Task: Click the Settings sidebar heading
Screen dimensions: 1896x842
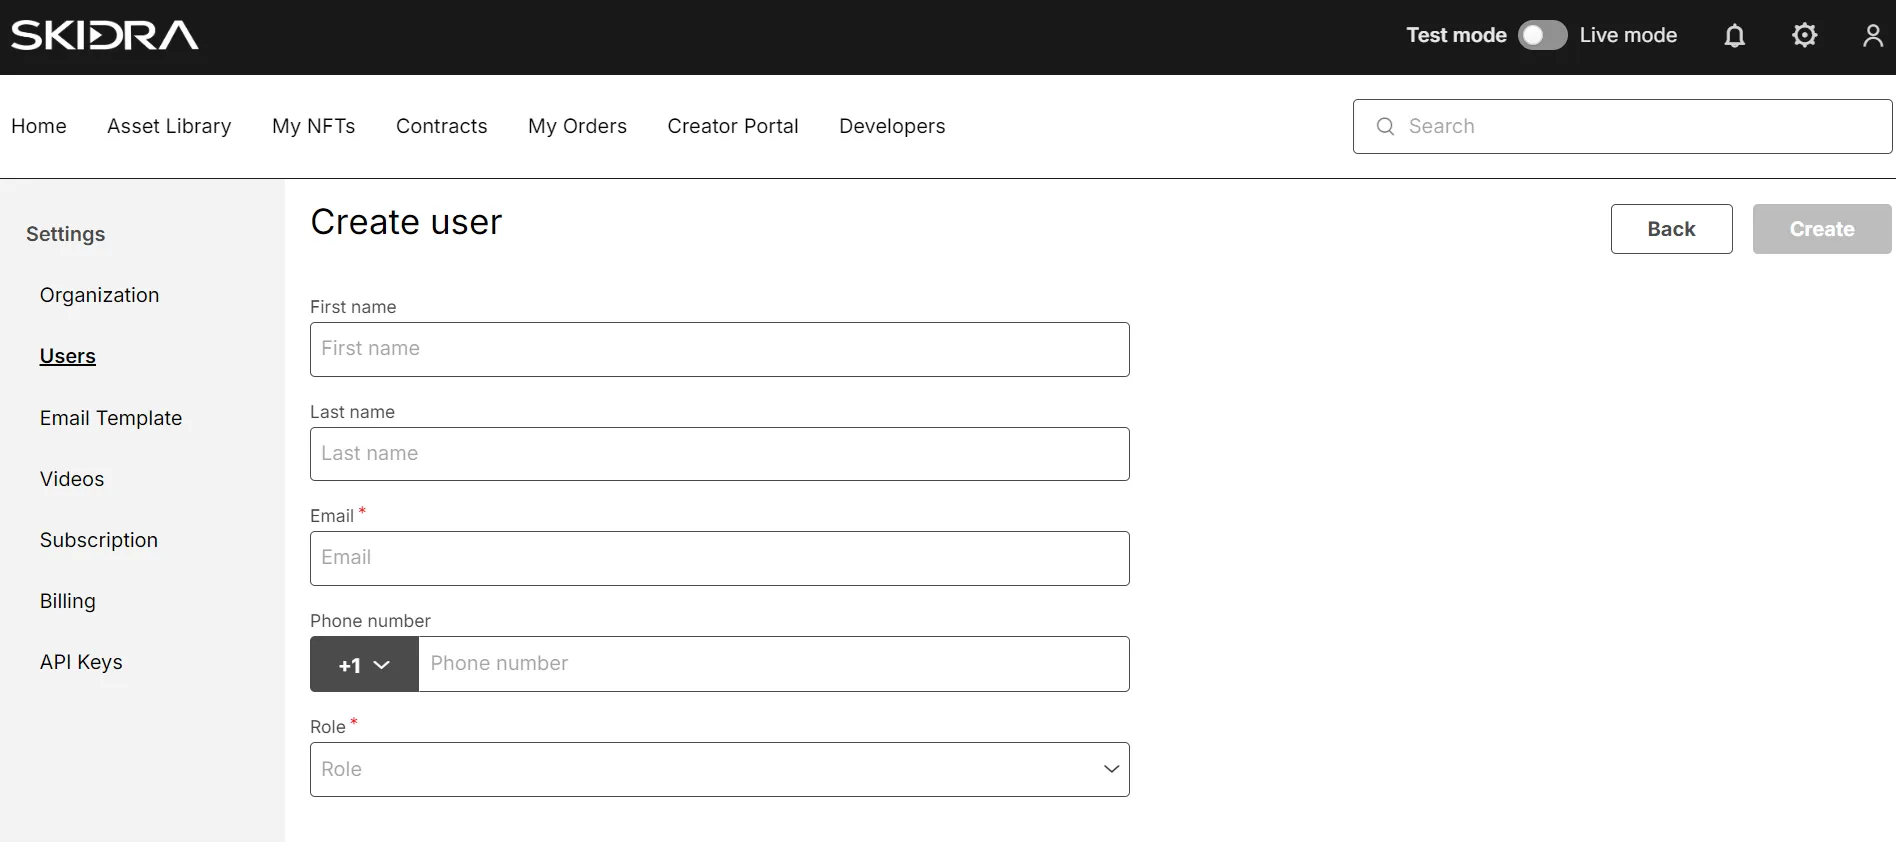Action: click(66, 234)
